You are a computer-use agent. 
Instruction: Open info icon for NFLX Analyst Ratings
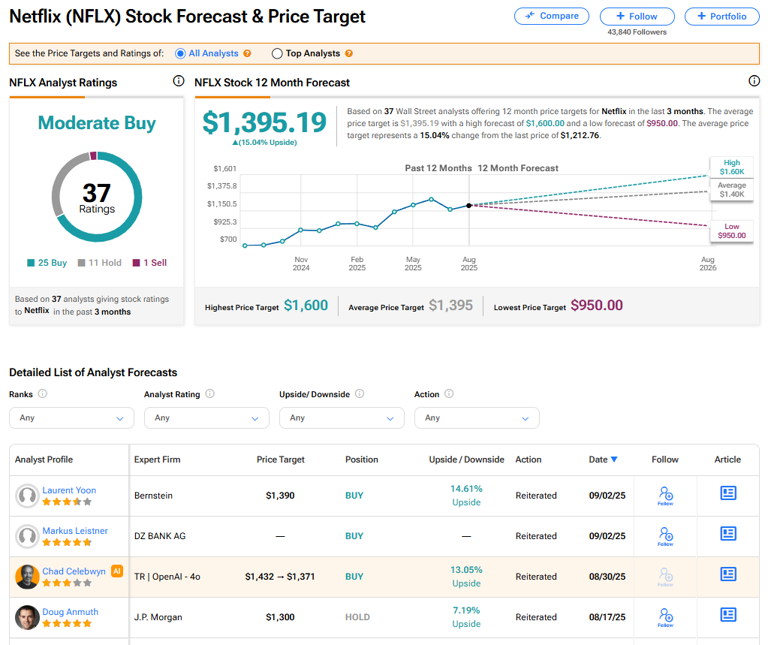coord(179,81)
